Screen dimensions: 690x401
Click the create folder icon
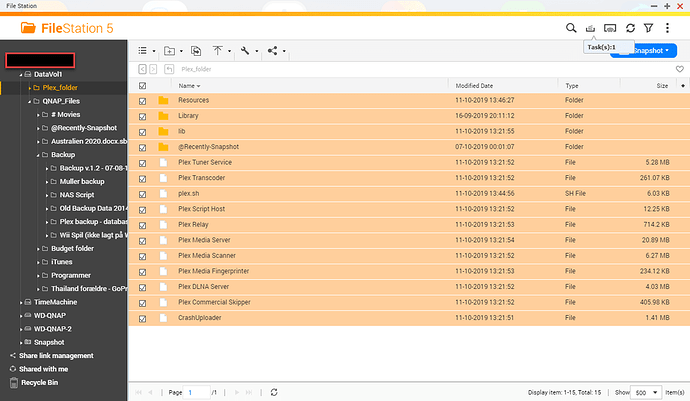pyautogui.click(x=169, y=51)
